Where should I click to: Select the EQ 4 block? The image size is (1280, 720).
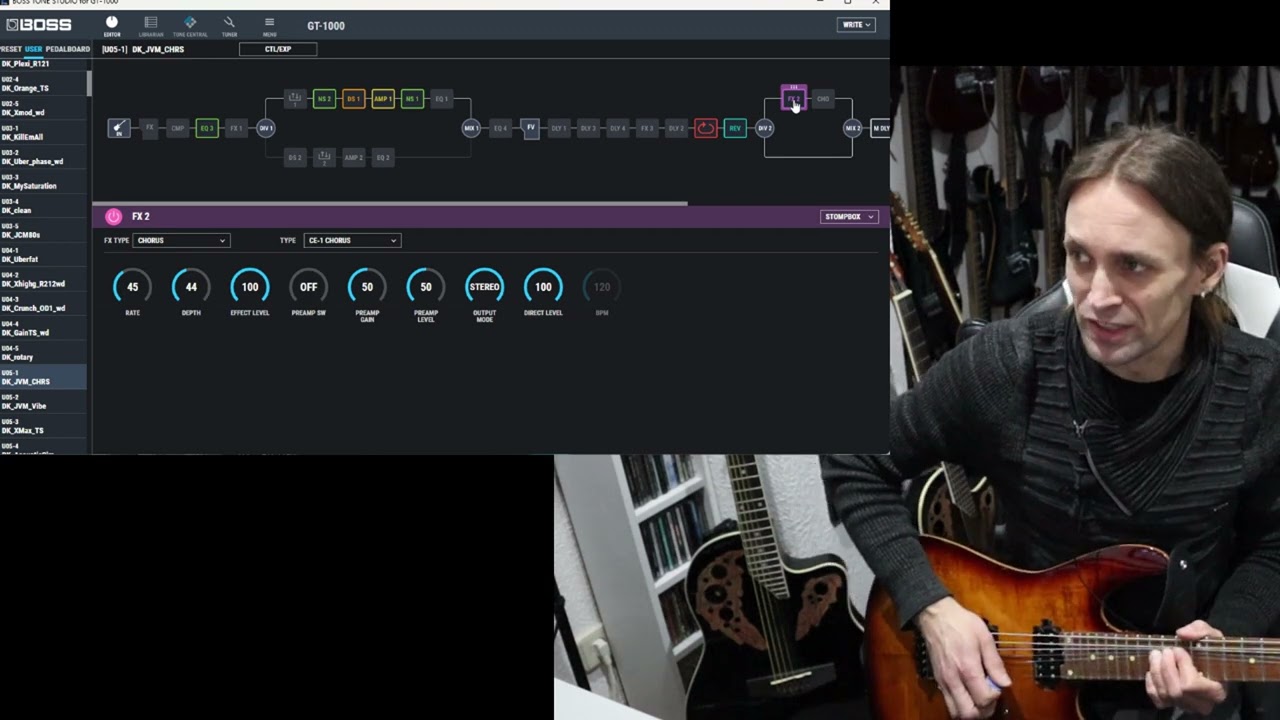(x=500, y=128)
